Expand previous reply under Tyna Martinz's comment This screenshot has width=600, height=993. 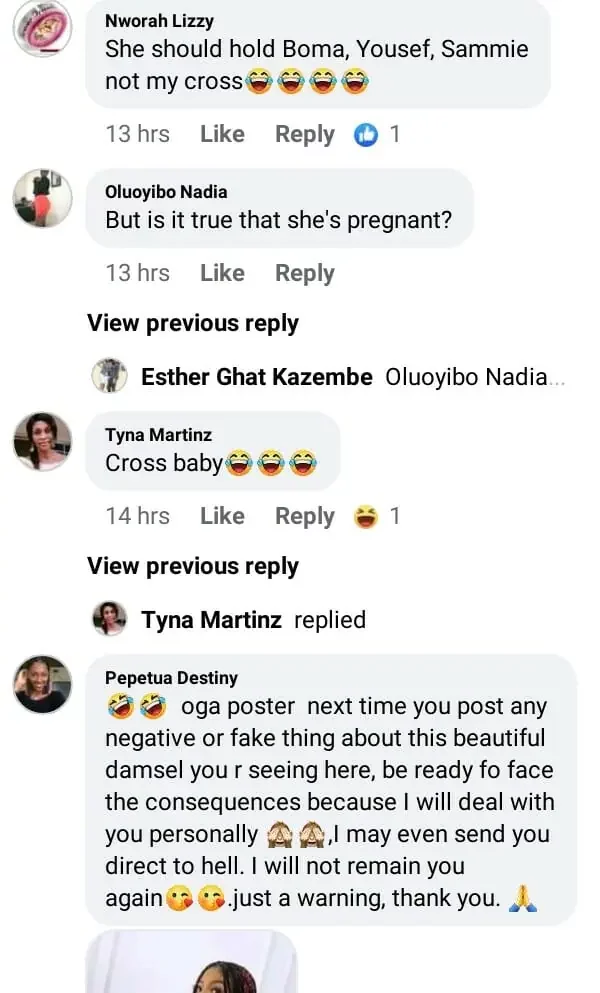tap(193, 566)
